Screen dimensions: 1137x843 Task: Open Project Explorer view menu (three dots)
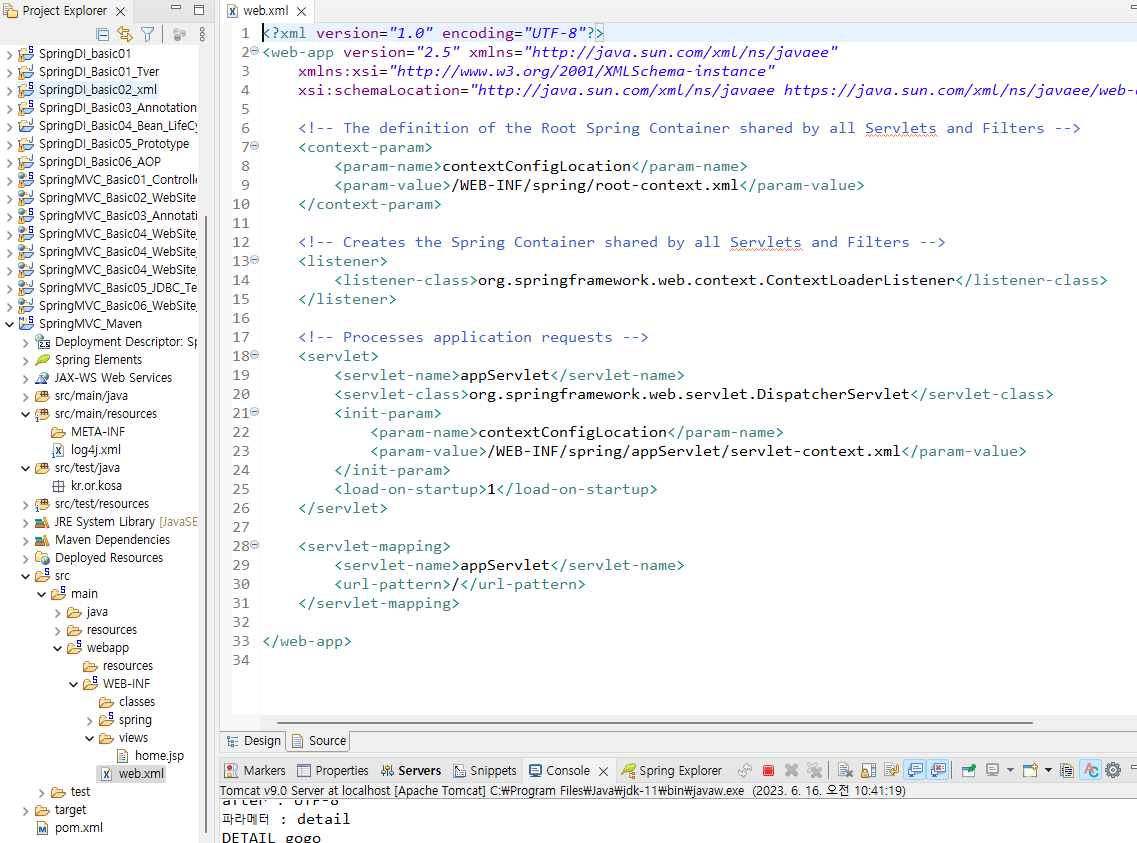tap(202, 34)
